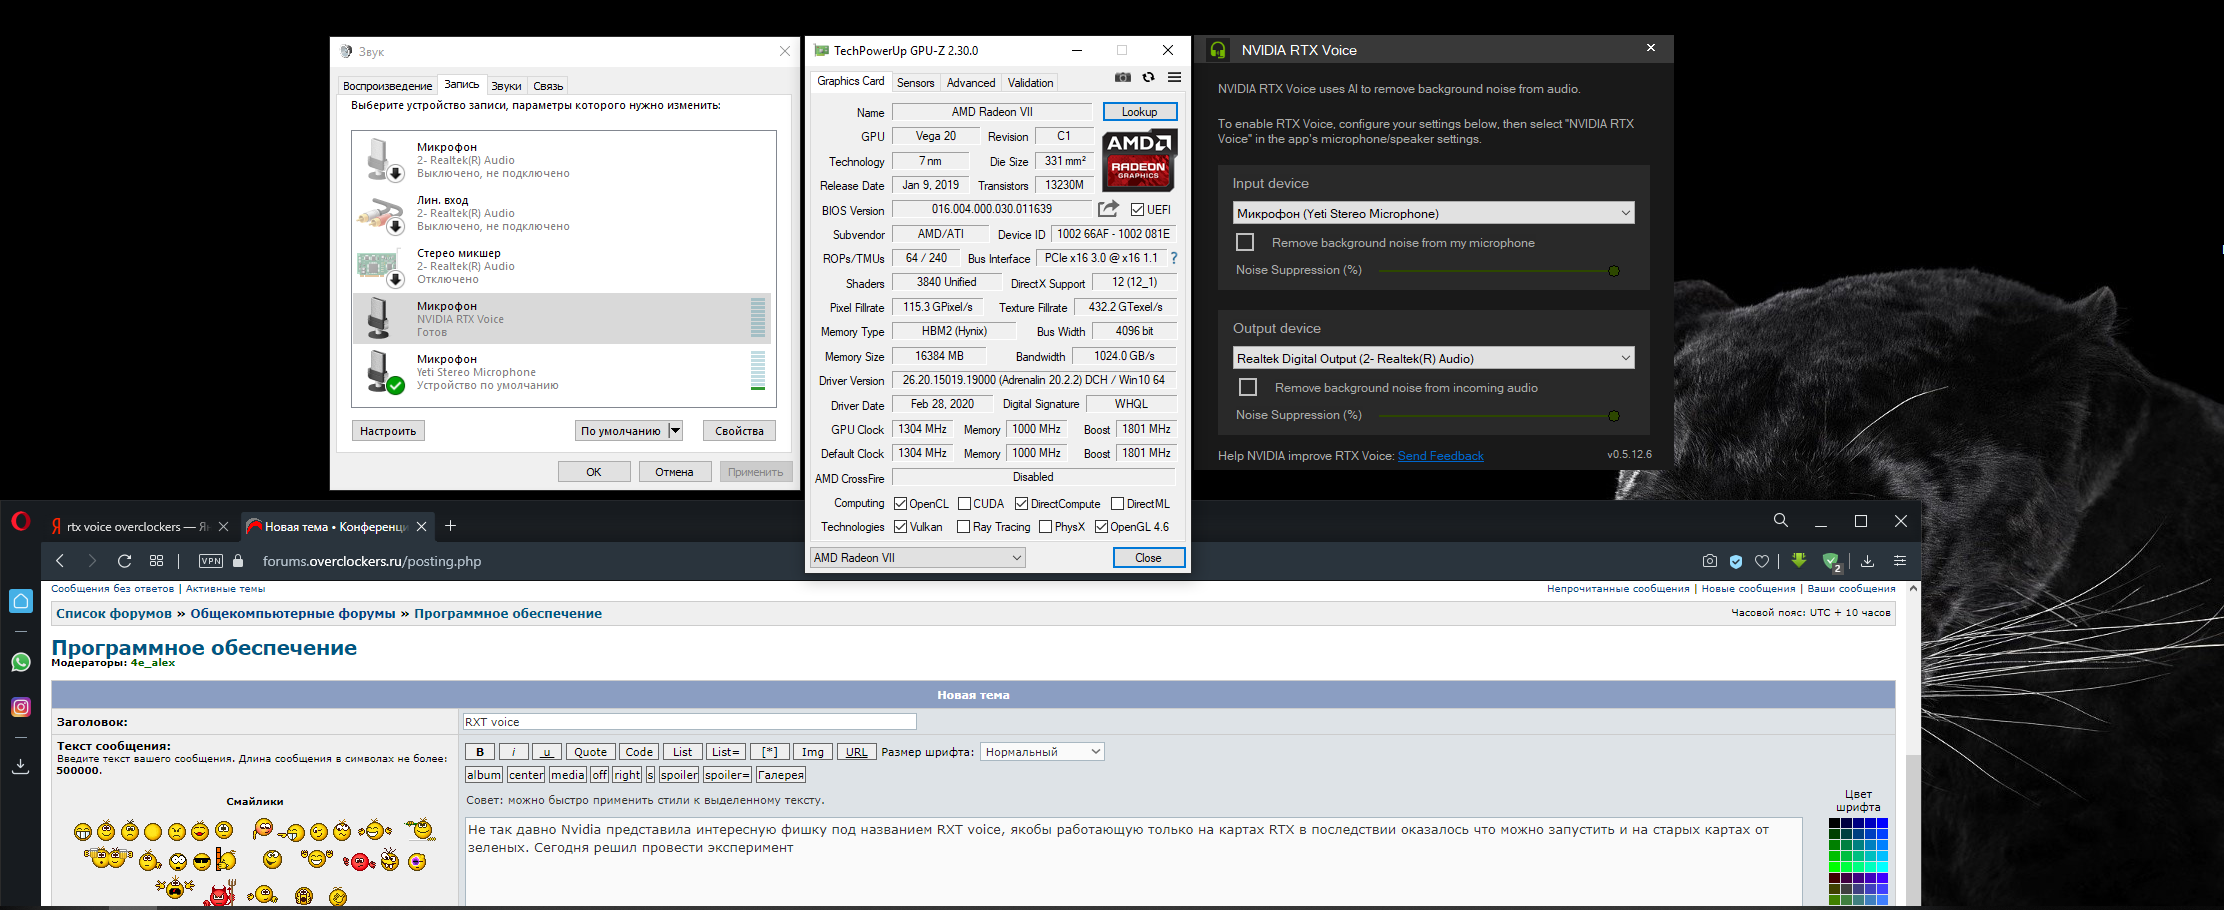Expand the 'По умолчанию' dropdown arrow

pyautogui.click(x=675, y=431)
